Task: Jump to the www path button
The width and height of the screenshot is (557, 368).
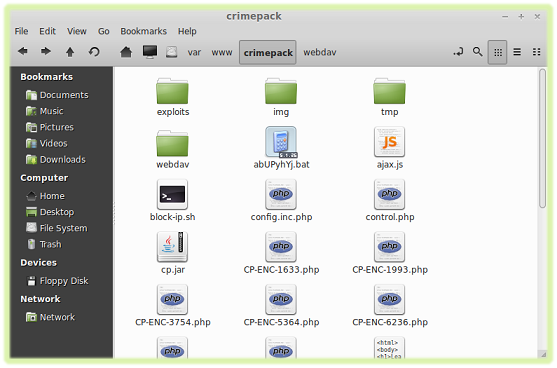Action: point(222,53)
